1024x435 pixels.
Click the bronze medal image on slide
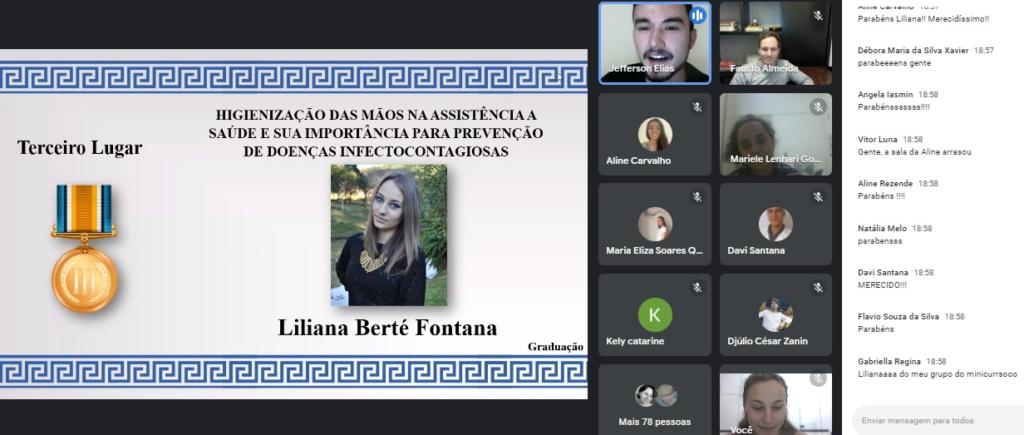[x=84, y=250]
